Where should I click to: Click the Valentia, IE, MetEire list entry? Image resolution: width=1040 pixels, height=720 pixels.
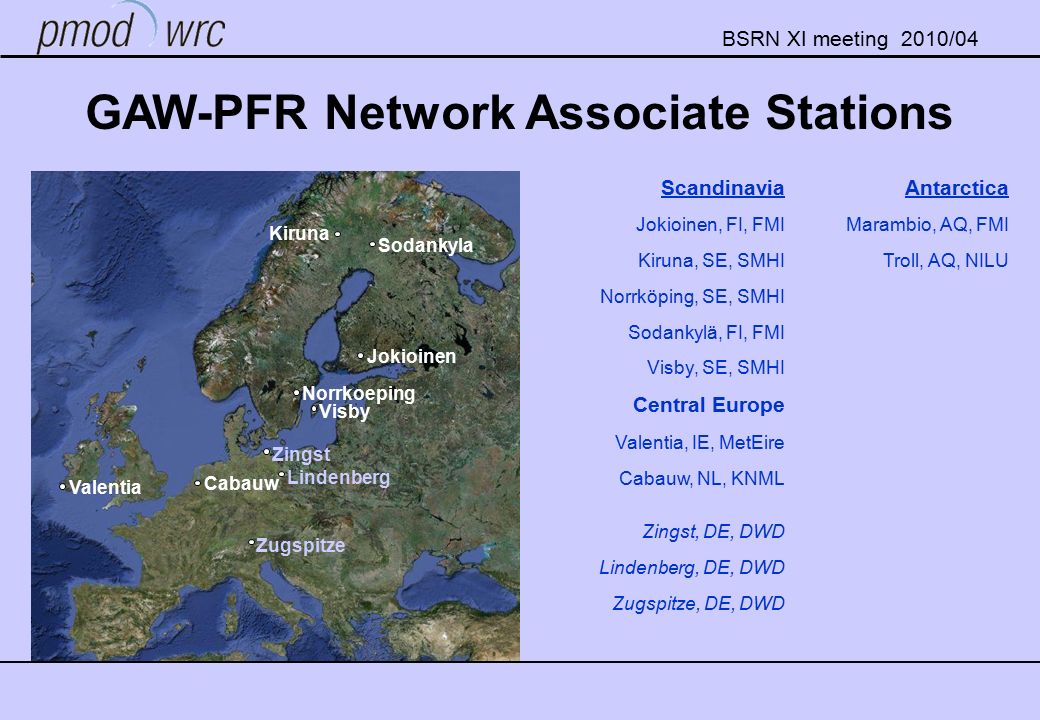tap(699, 442)
